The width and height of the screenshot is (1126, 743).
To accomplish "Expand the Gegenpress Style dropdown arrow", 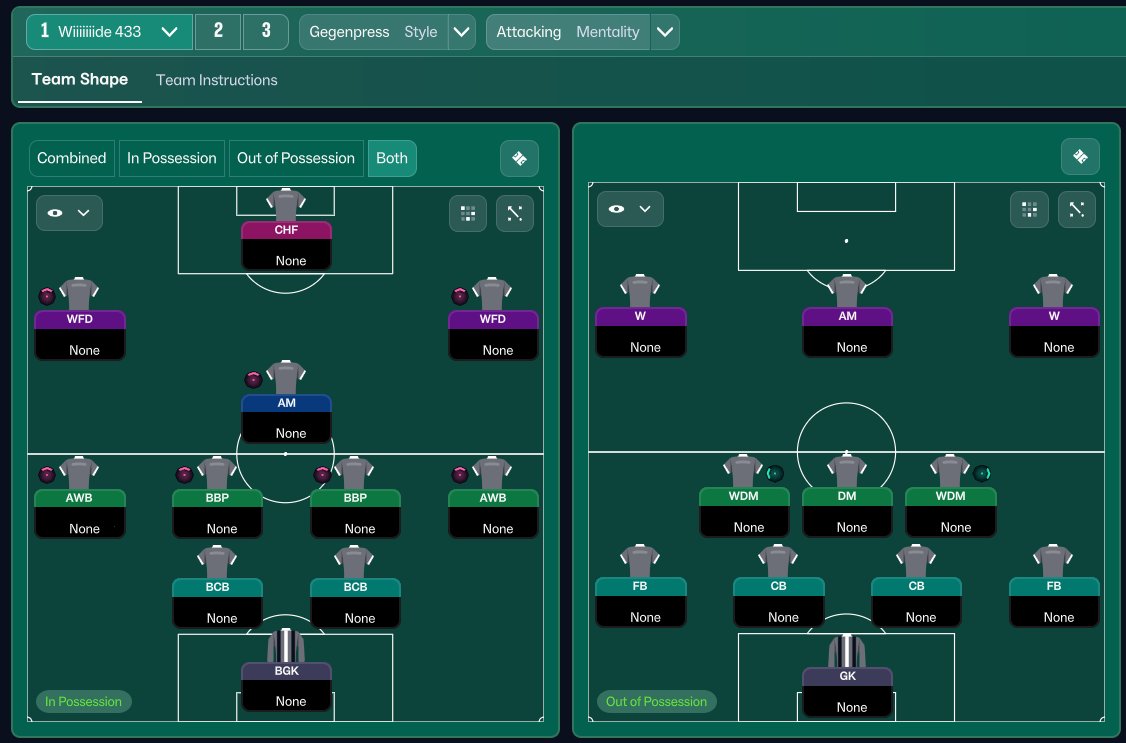I will pyautogui.click(x=462, y=32).
